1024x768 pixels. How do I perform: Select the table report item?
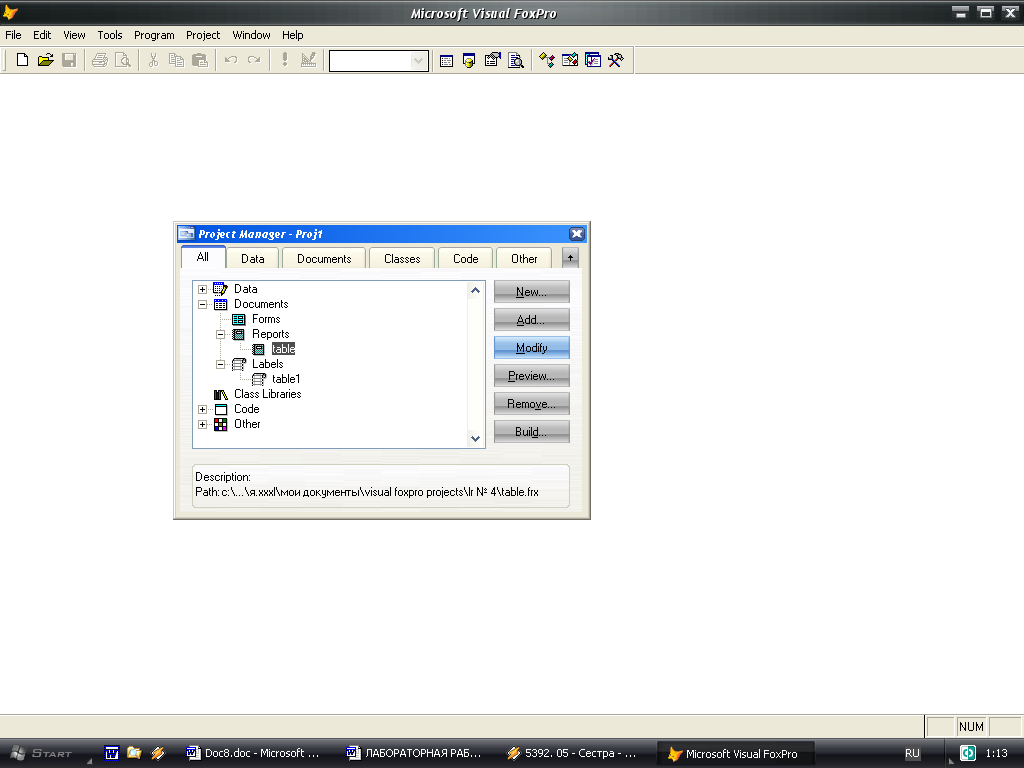[283, 349]
